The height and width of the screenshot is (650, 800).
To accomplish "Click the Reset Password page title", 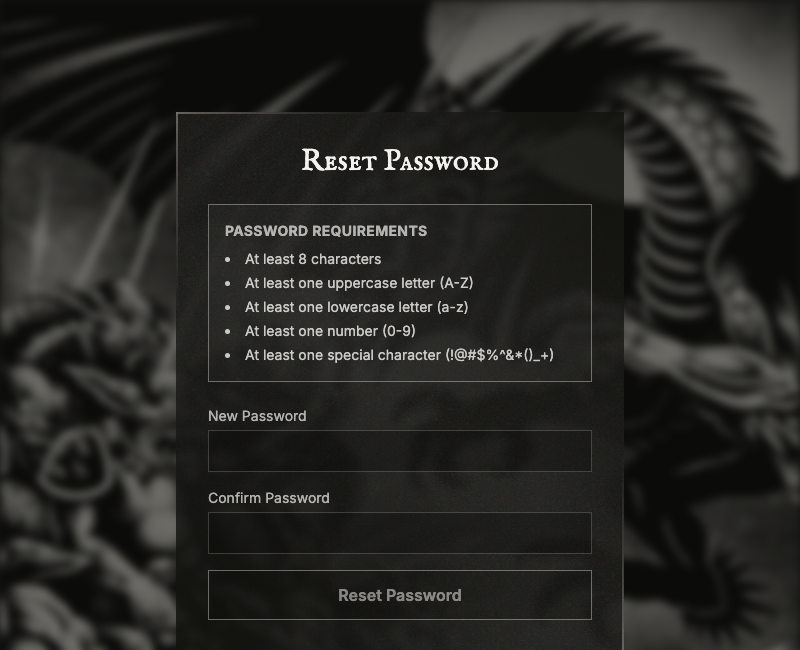I will 400,160.
